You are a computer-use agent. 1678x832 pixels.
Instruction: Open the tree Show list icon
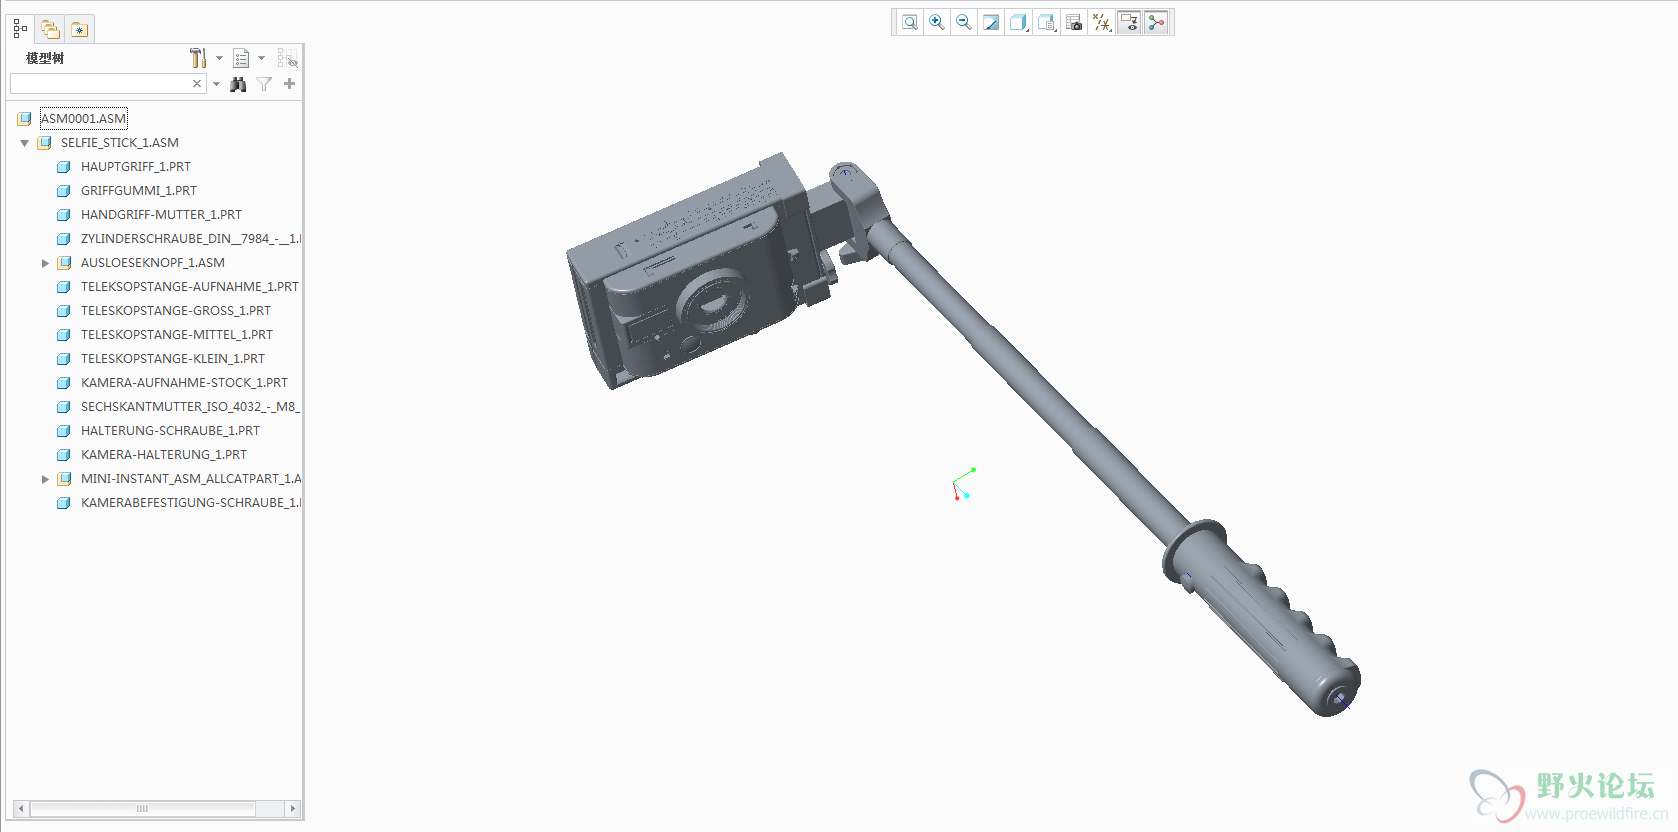pyautogui.click(x=241, y=58)
